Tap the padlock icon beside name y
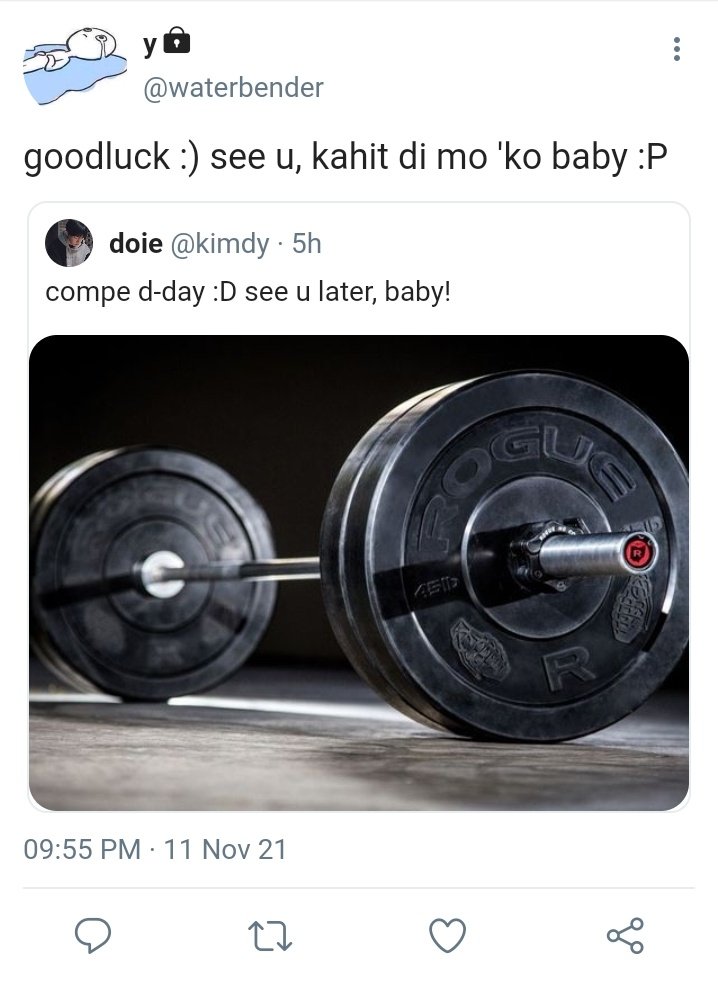This screenshot has width=718, height=983. 179,41
